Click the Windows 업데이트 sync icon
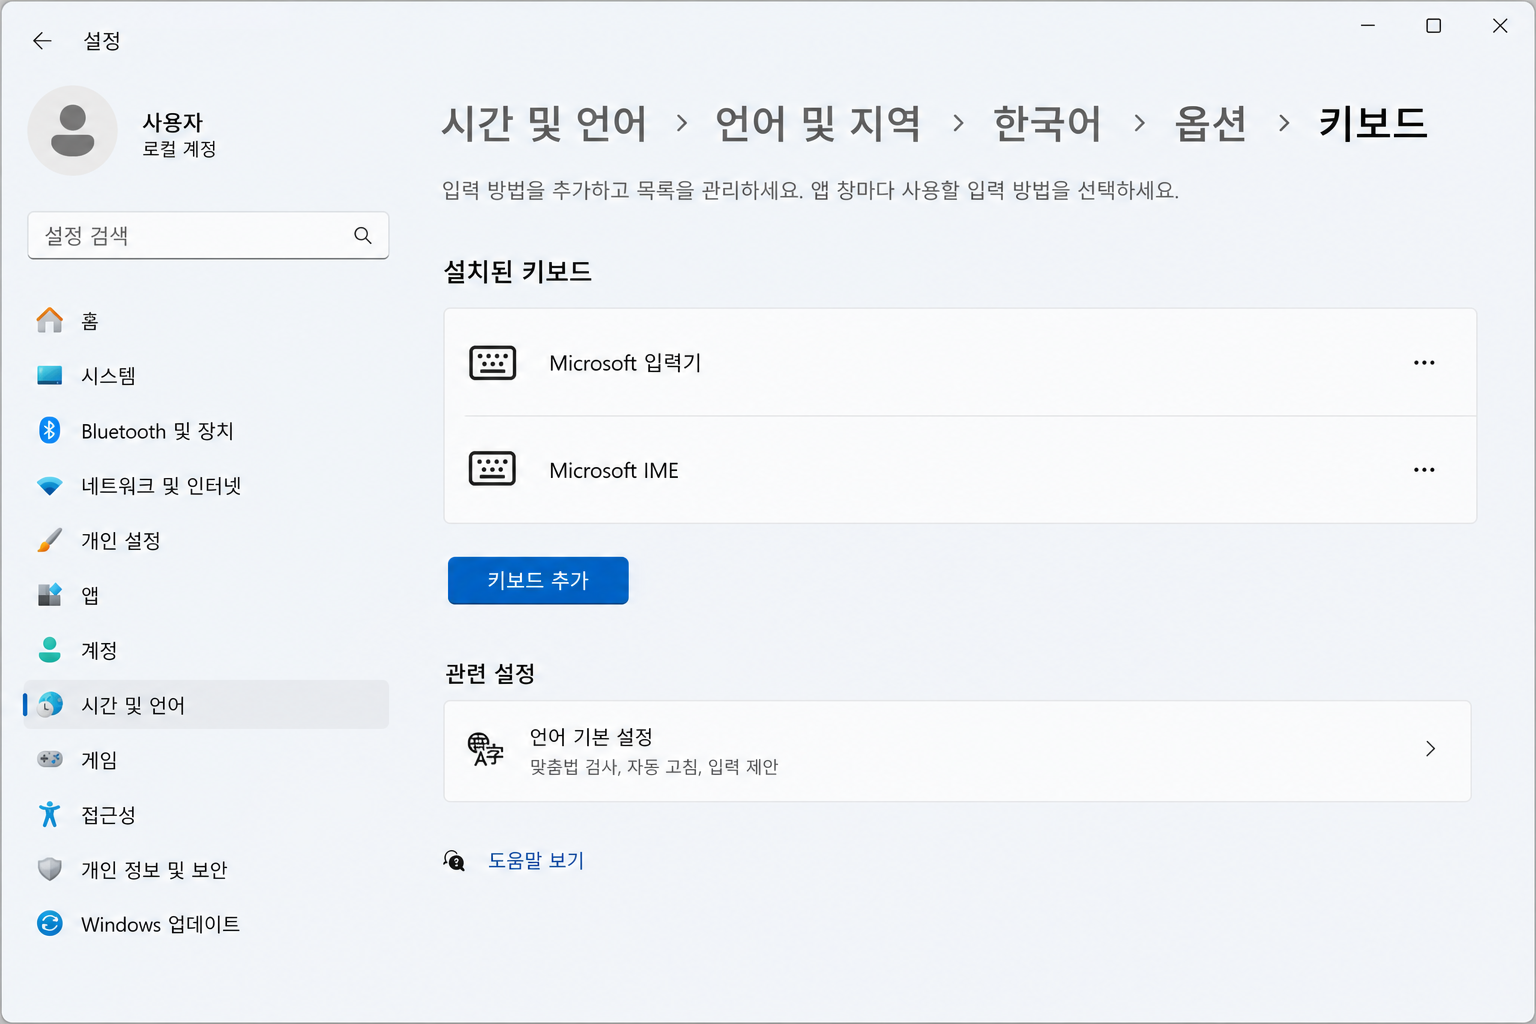Screen dimensions: 1536x1024 [50, 924]
